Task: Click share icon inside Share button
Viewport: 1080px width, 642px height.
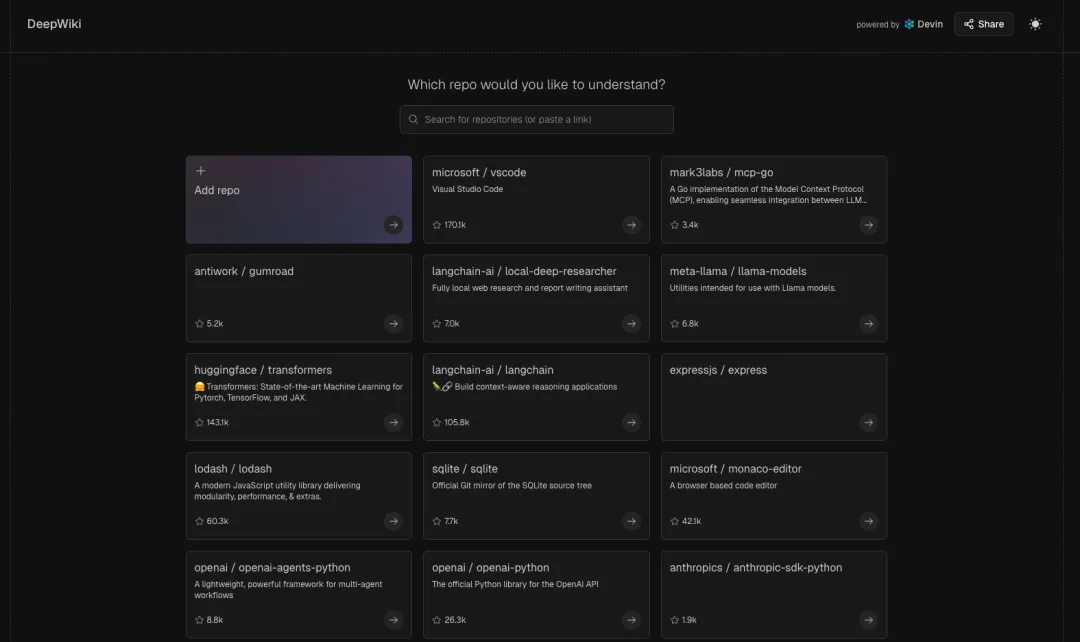Action: click(968, 24)
